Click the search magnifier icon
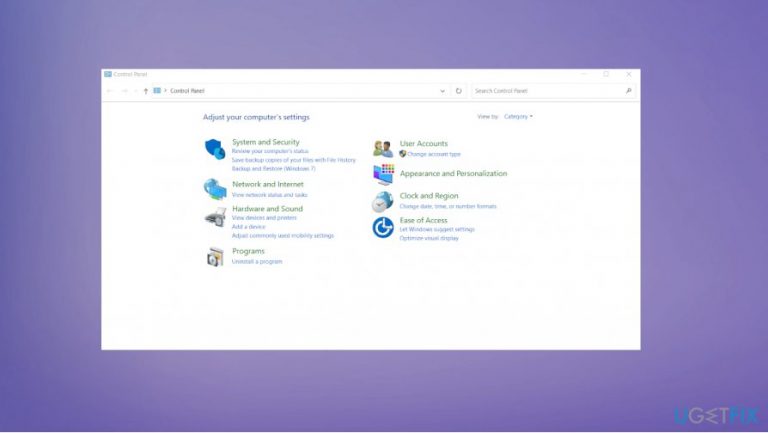Viewport: 768px width, 433px height. pos(628,91)
